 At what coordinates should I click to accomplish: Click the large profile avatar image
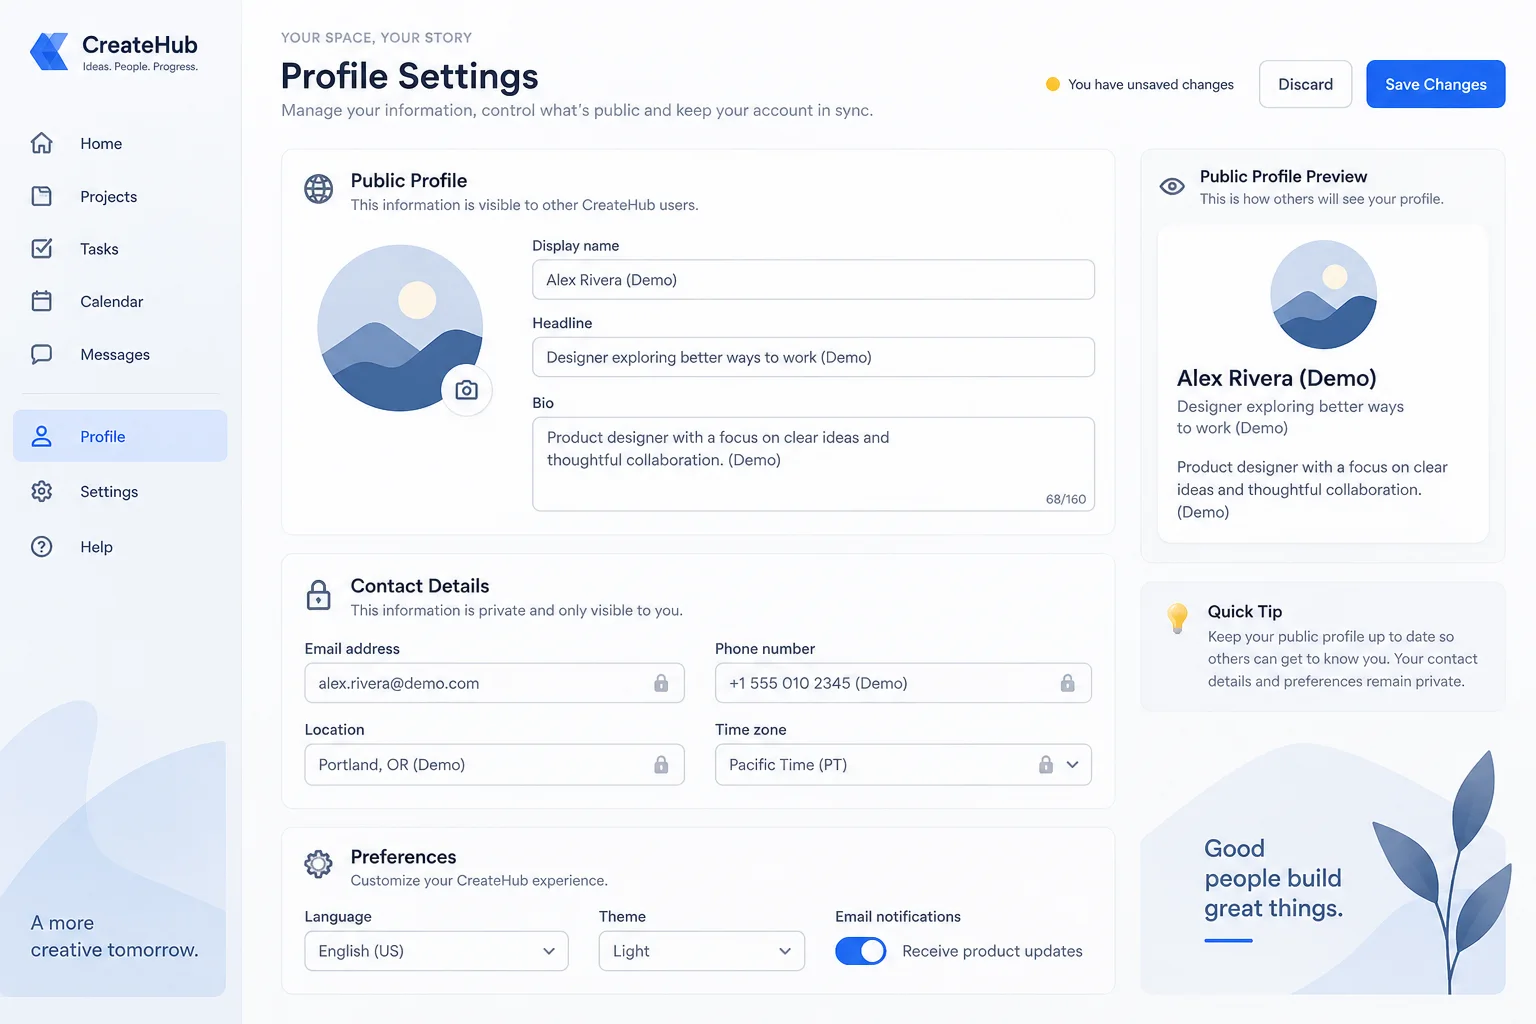point(400,328)
